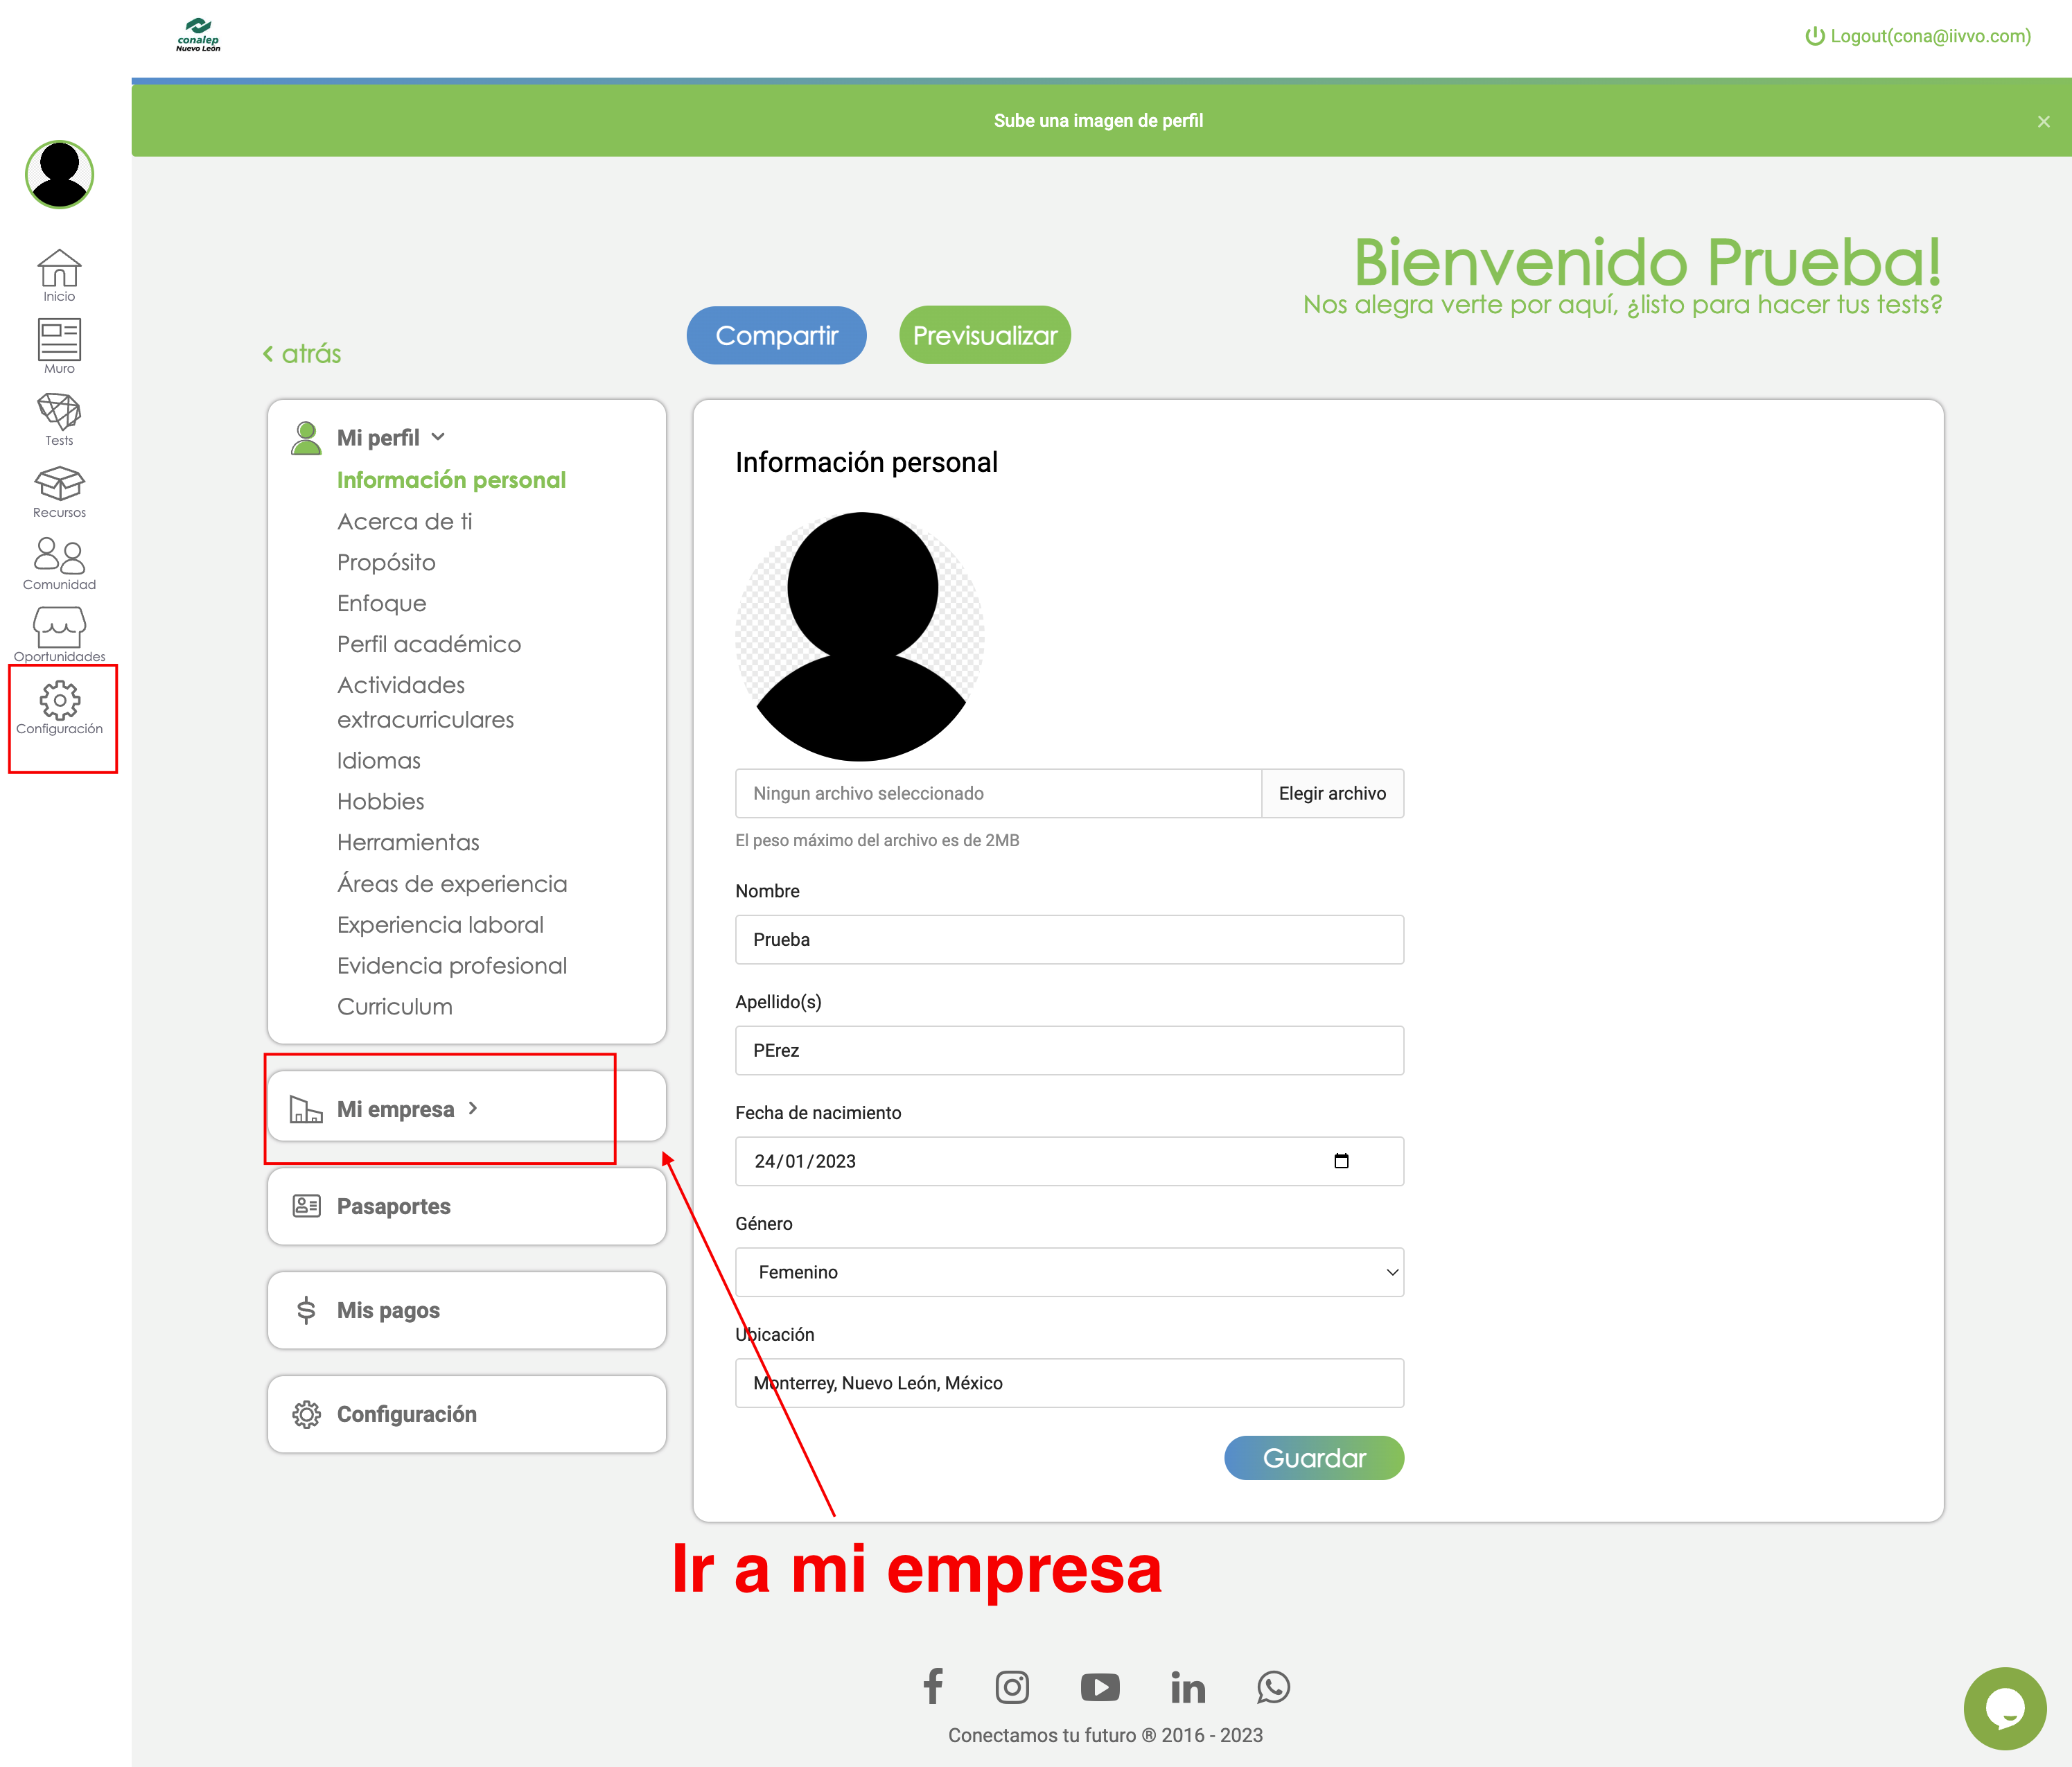Click the Elegir archivo button
The height and width of the screenshot is (1767, 2072).
coord(1332,793)
